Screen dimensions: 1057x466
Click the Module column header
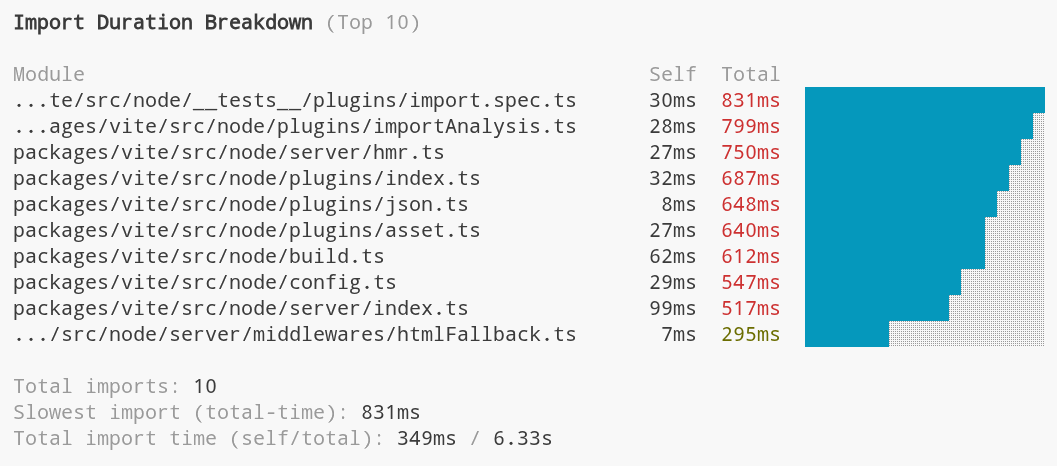tap(49, 74)
